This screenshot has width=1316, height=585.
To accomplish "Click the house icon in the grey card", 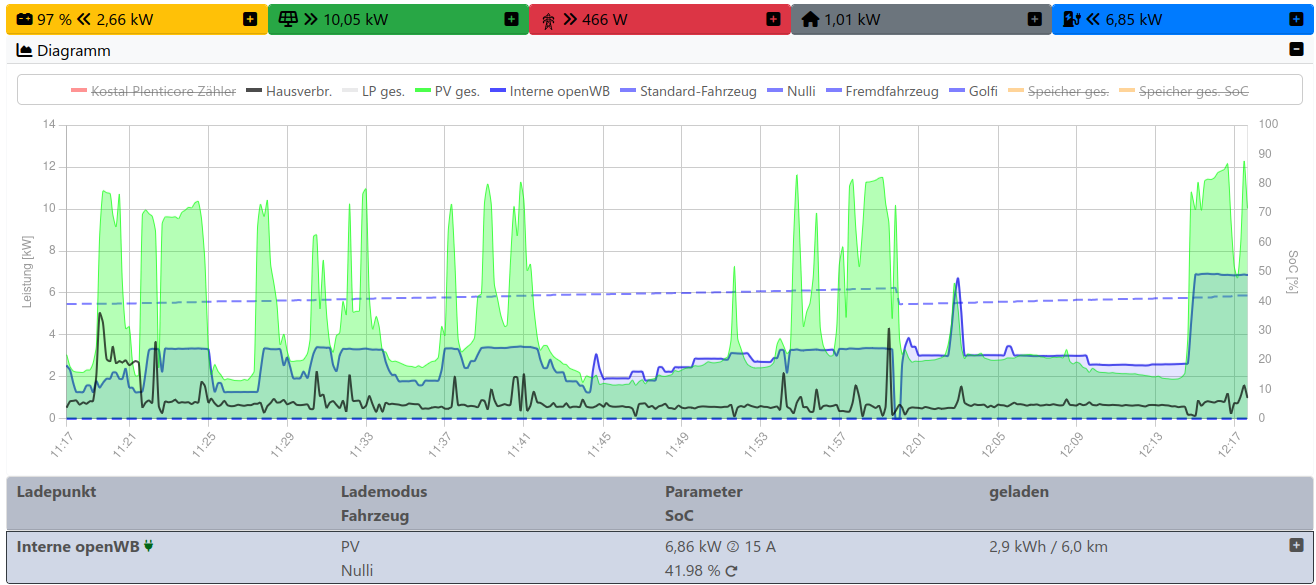I will pos(810,19).
